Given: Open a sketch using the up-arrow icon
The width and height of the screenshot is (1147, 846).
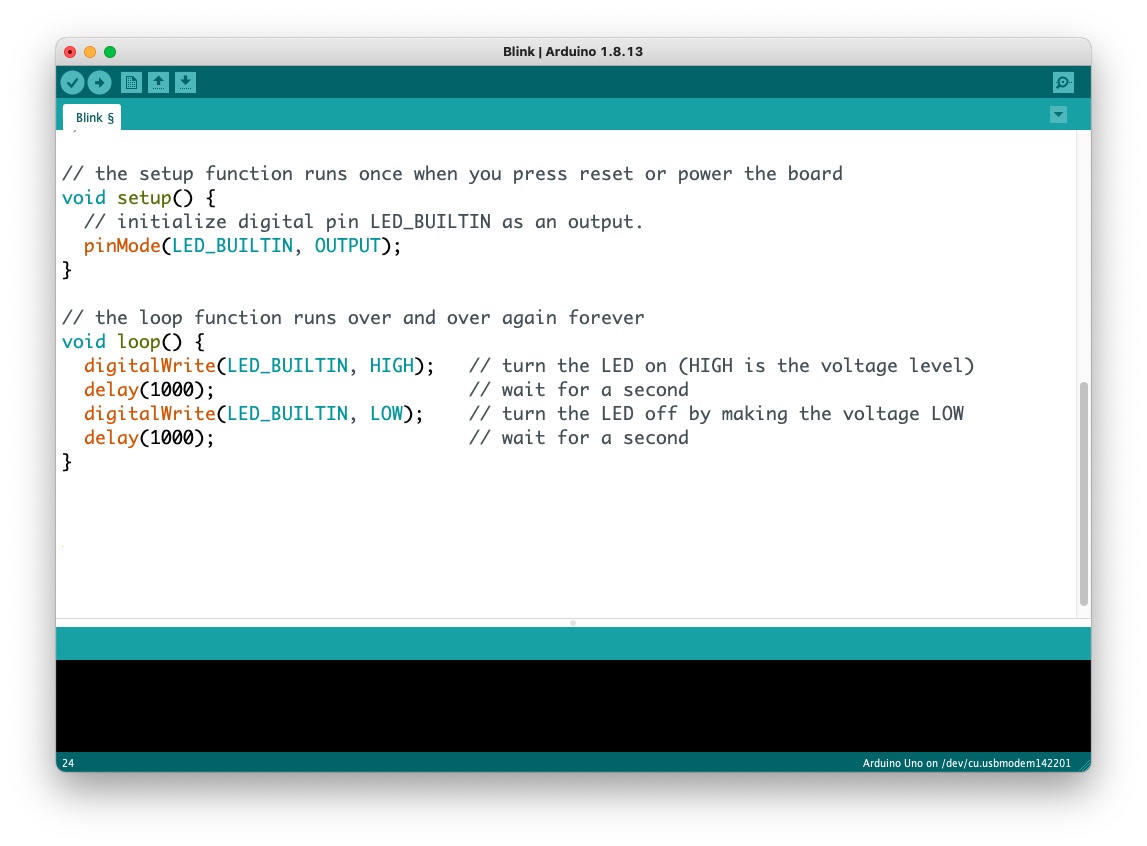Looking at the screenshot, I should point(158,83).
